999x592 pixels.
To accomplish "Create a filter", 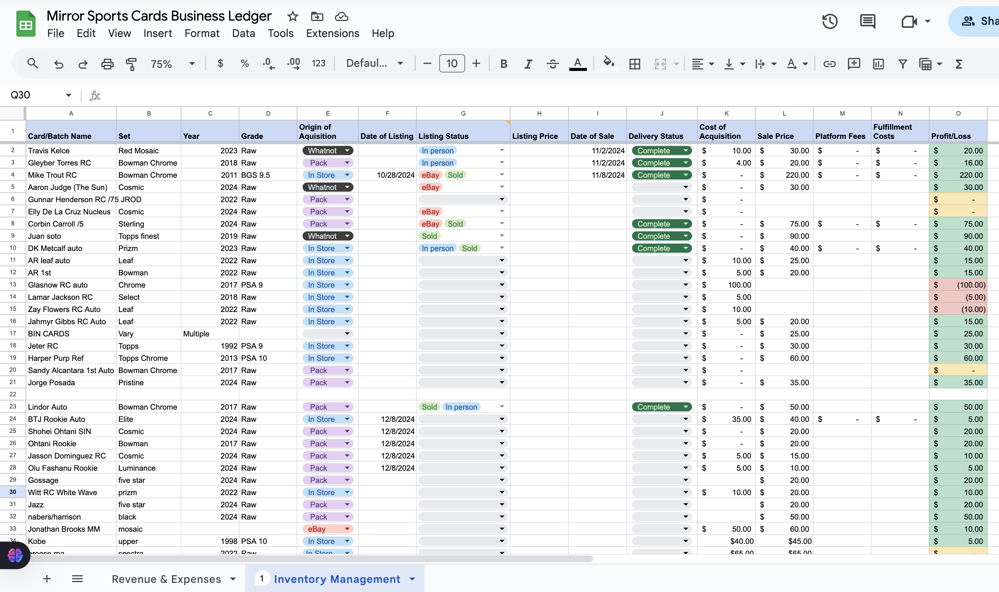I will coord(903,64).
